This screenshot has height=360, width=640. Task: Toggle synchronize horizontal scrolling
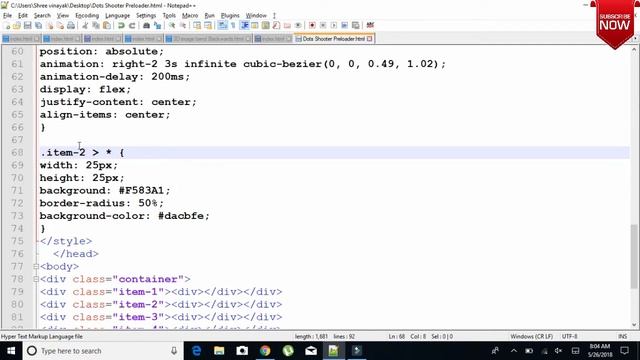[208, 26]
